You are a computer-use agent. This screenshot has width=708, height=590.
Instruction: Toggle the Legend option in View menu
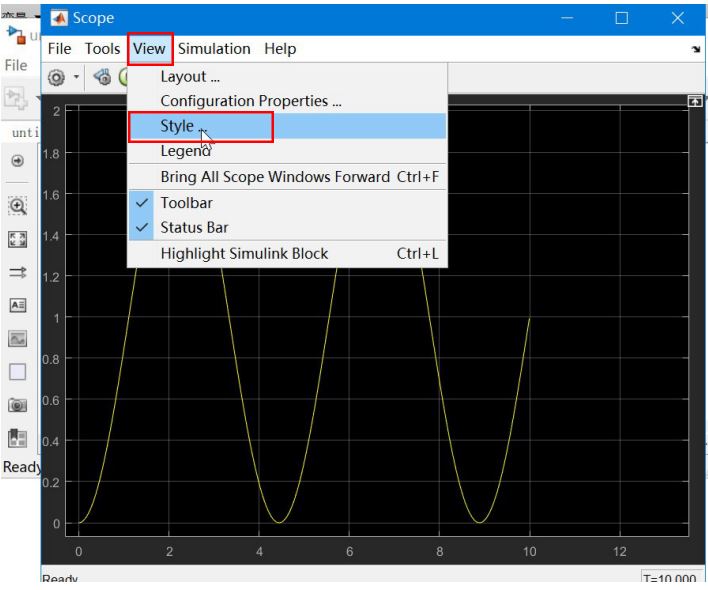tap(185, 151)
